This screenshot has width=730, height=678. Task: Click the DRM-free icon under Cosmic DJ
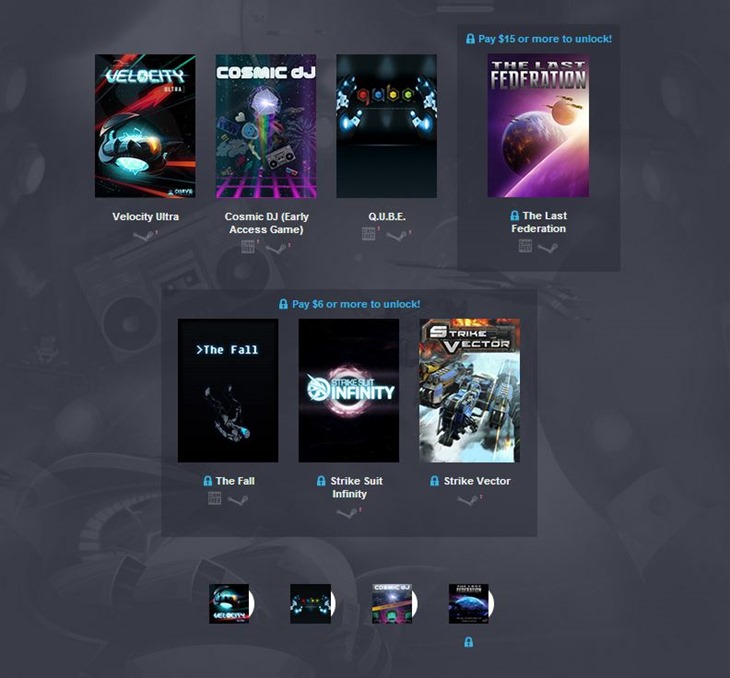(x=248, y=247)
